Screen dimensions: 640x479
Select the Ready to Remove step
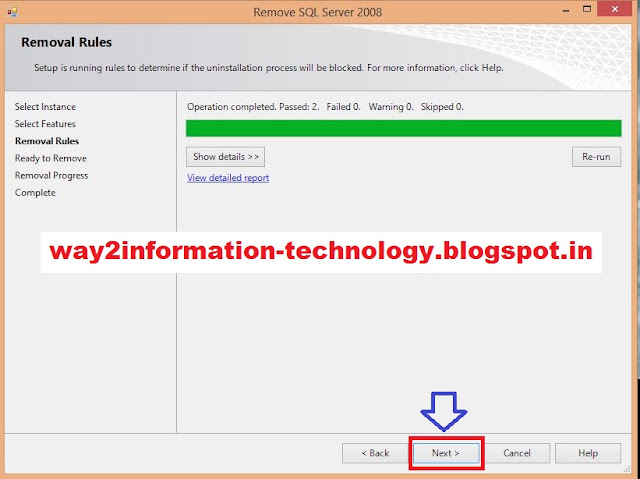(x=51, y=158)
